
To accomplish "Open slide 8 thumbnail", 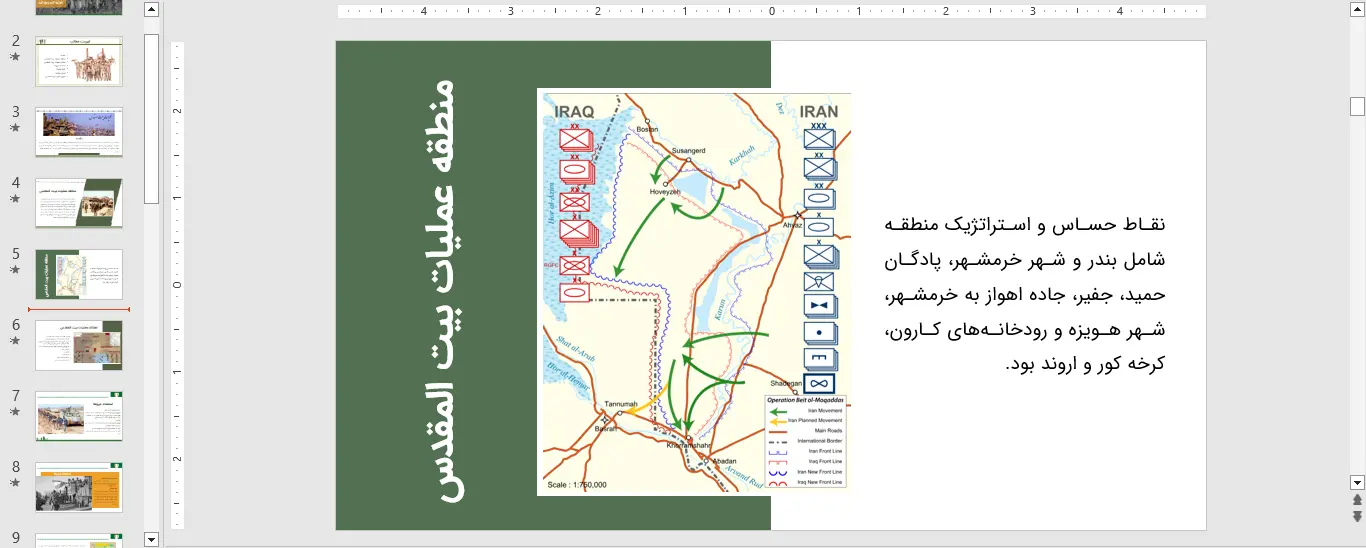I will click(x=79, y=488).
